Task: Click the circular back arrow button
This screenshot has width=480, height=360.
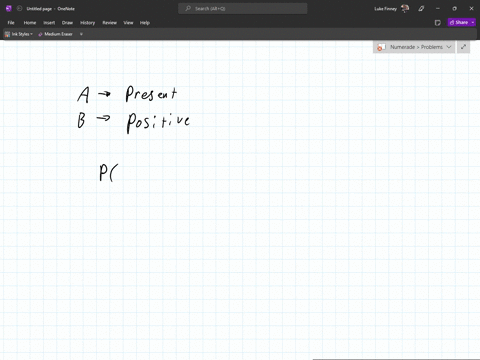Action: 19,9
